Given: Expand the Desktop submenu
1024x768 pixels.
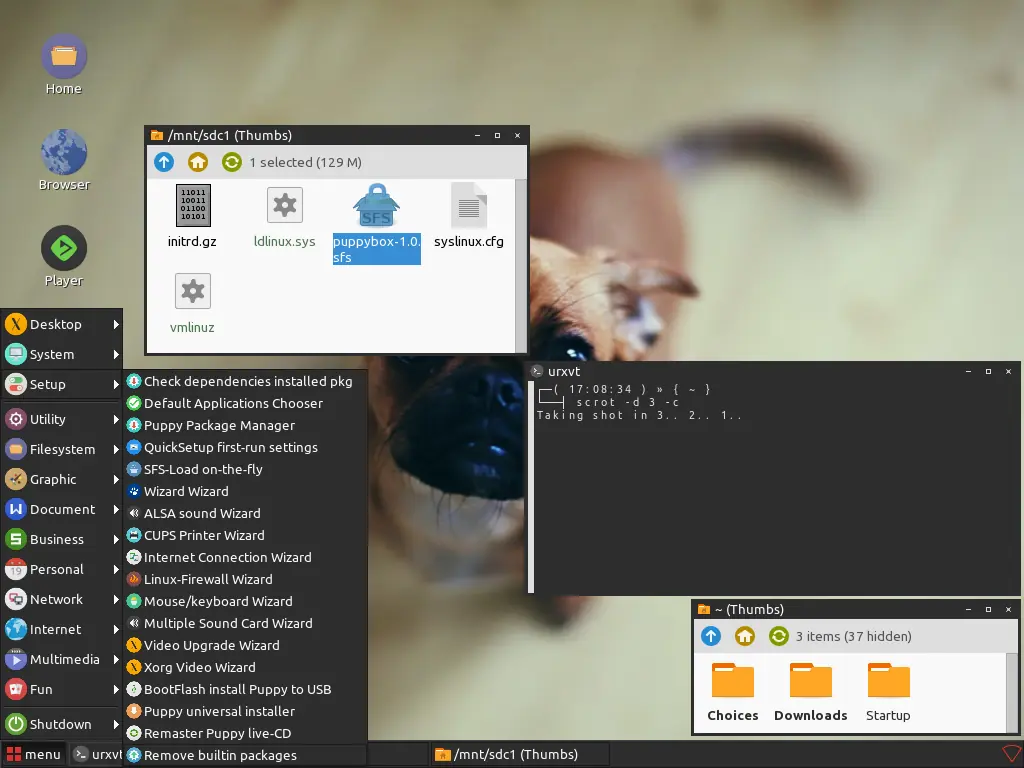Looking at the screenshot, I should [x=62, y=325].
